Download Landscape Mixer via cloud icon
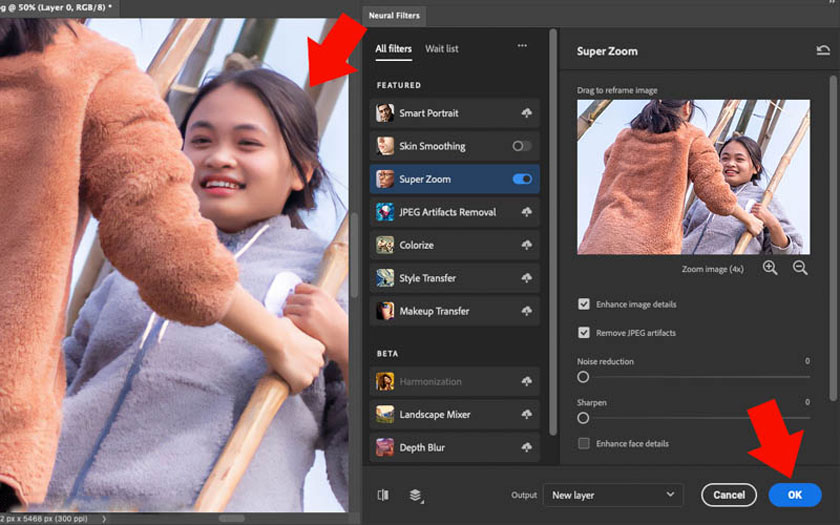 point(527,414)
